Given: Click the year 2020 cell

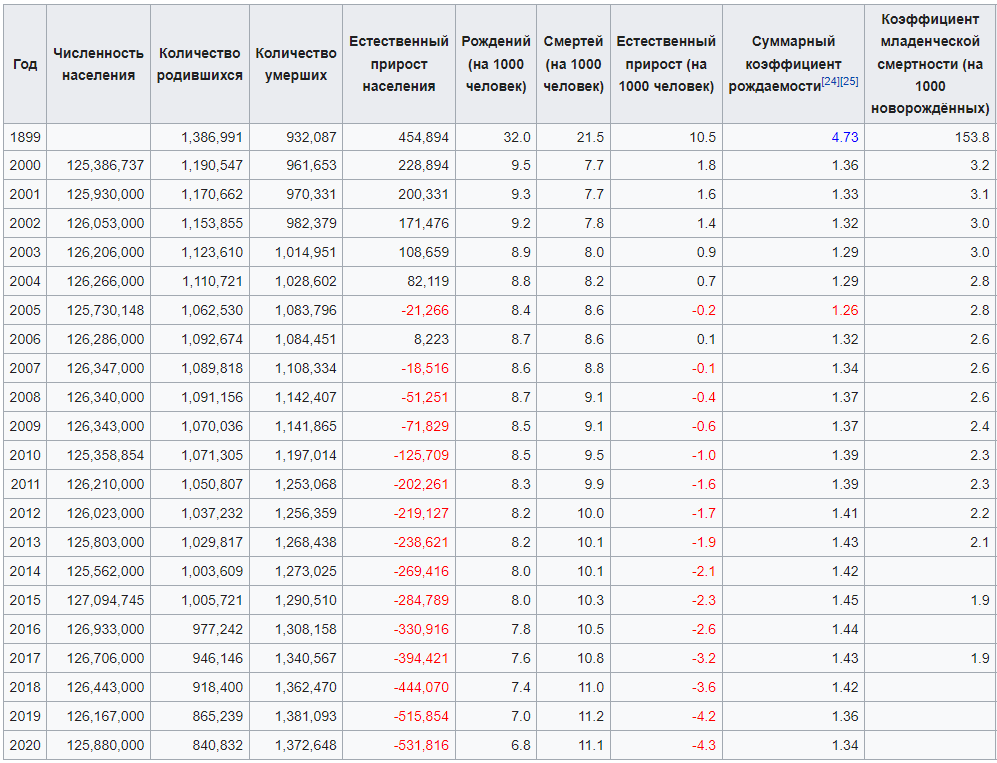Looking at the screenshot, I should (x=25, y=745).
